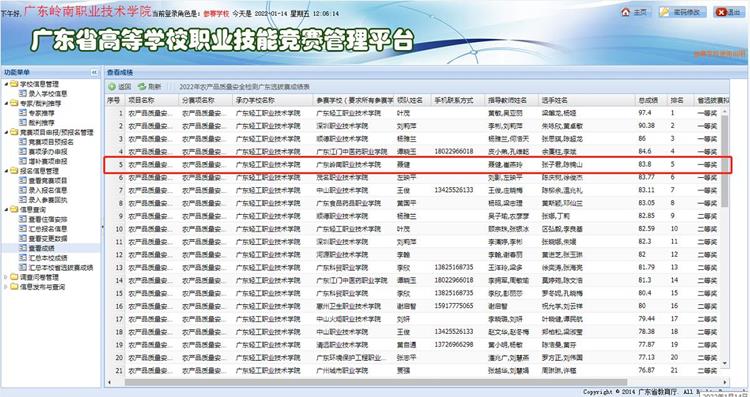Screen dimensions: 750x397
Task: Click the page icon beside 录入学校信息
Action: [x=22, y=94]
